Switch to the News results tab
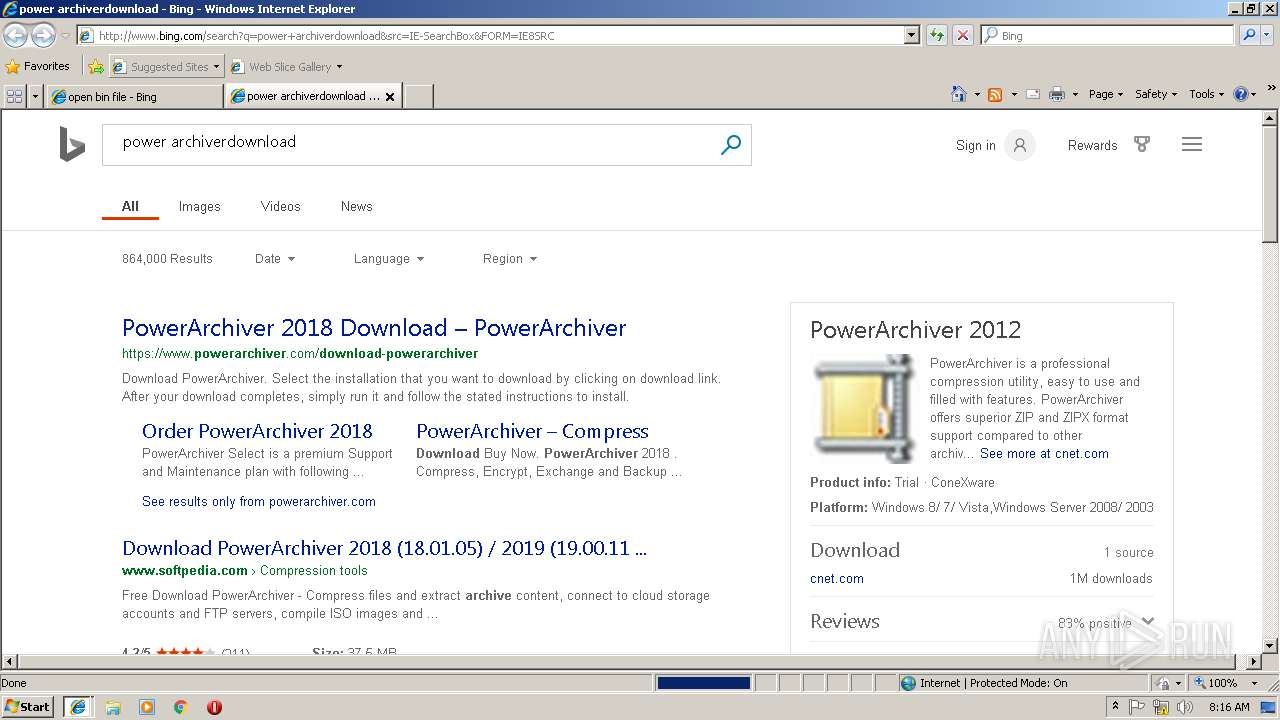1280x720 pixels. click(356, 206)
